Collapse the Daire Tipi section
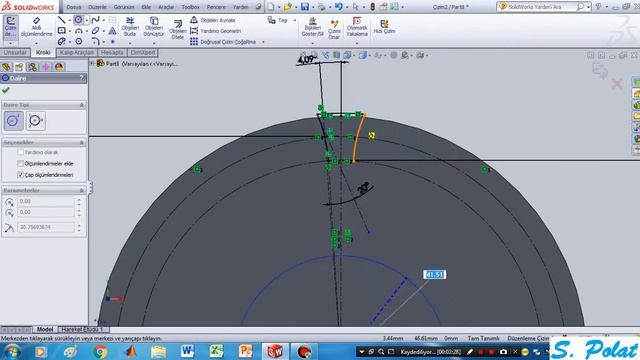The image size is (640, 360). pyautogui.click(x=82, y=105)
